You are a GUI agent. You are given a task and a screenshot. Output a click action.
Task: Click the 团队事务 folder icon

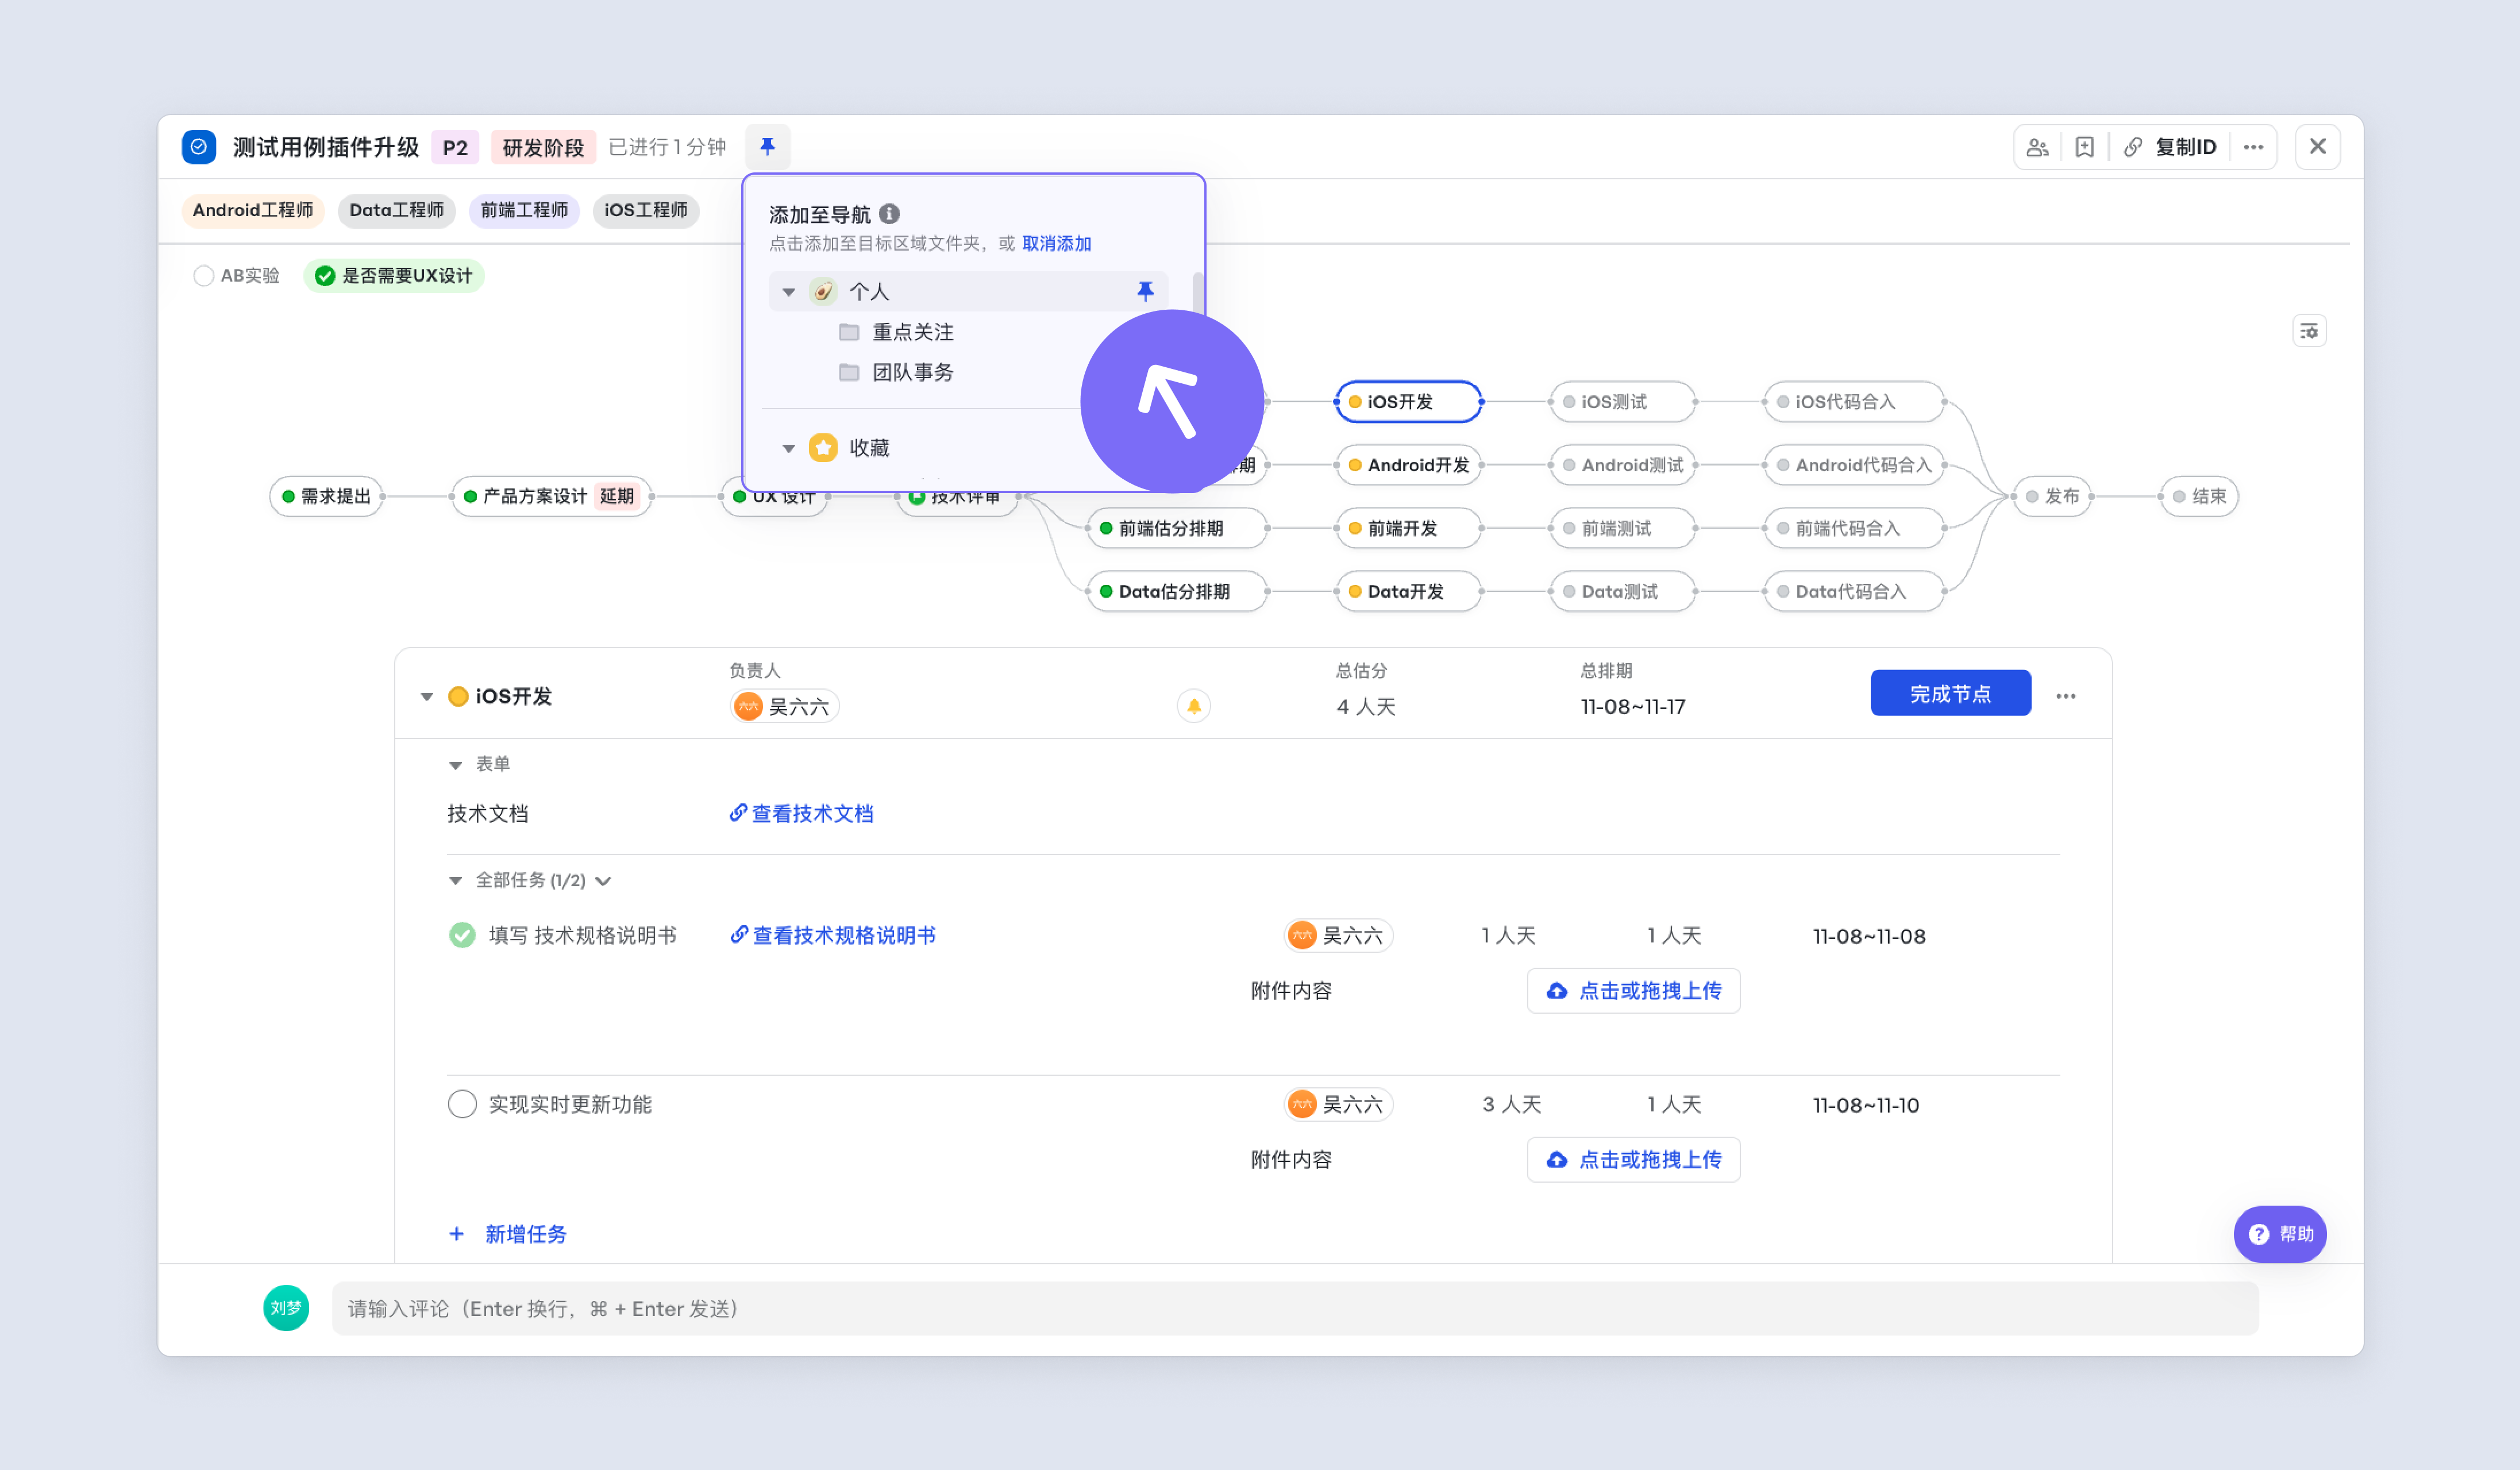849,373
